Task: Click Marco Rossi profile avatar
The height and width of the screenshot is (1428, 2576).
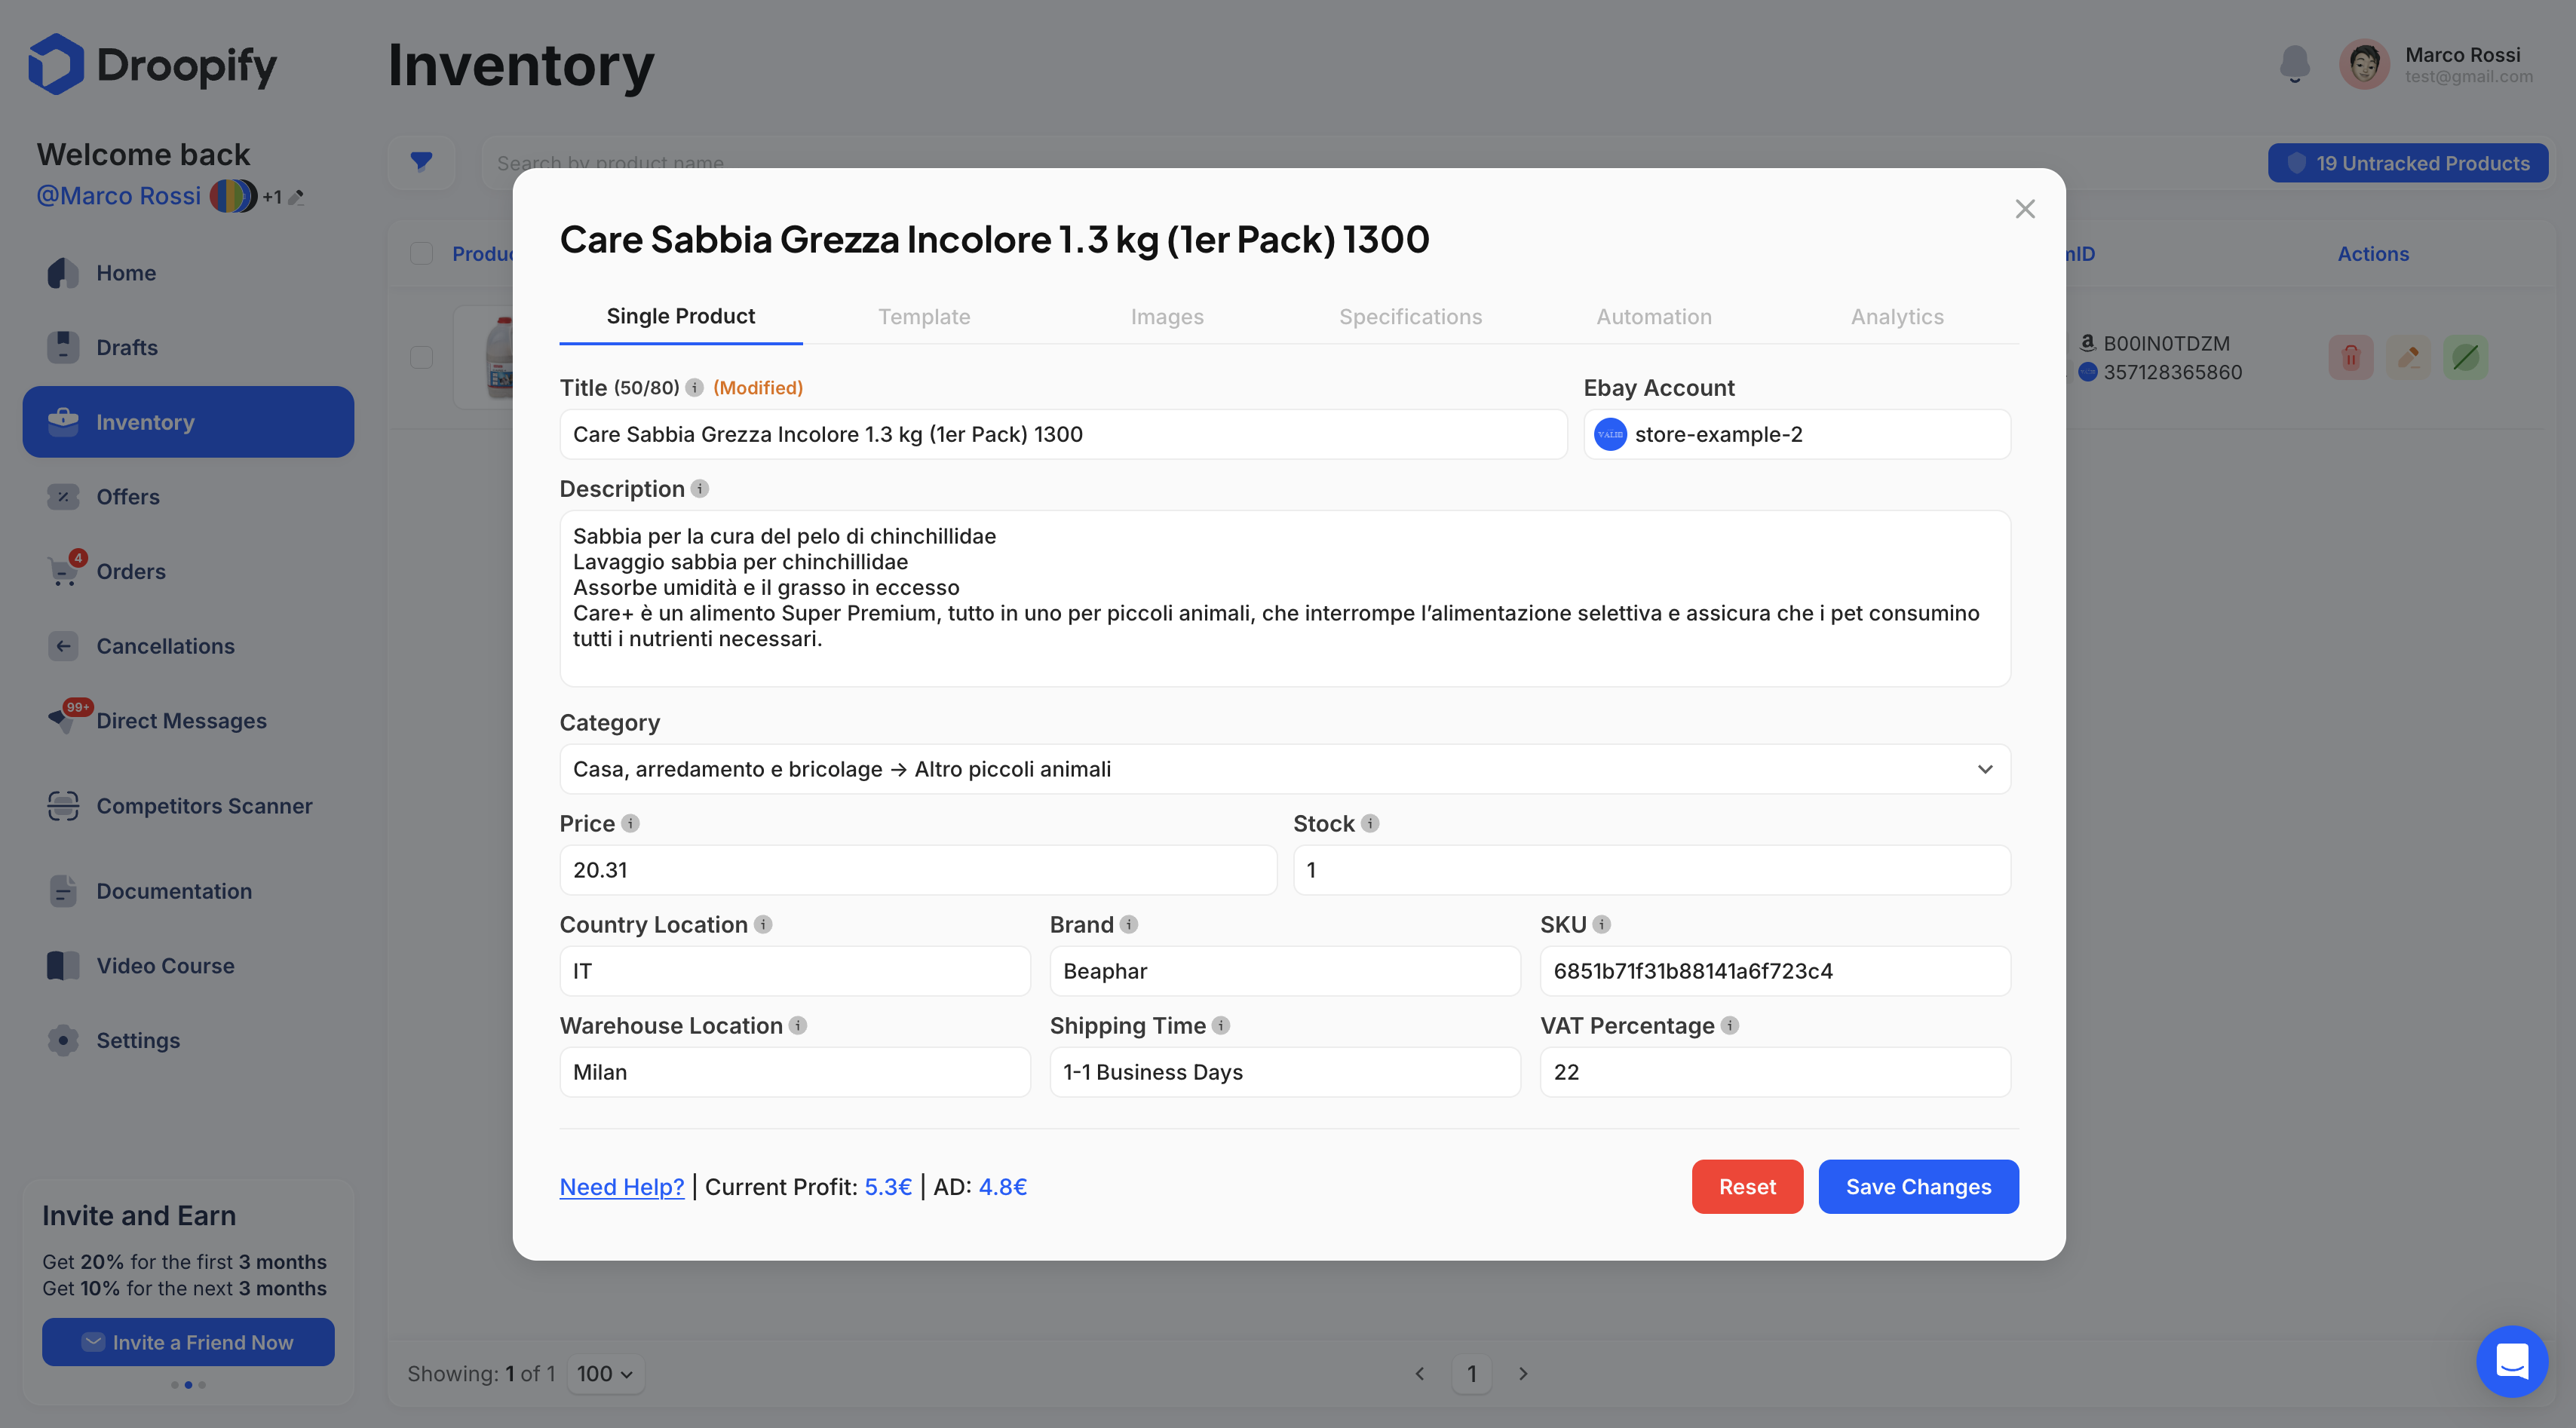Action: (x=2364, y=65)
